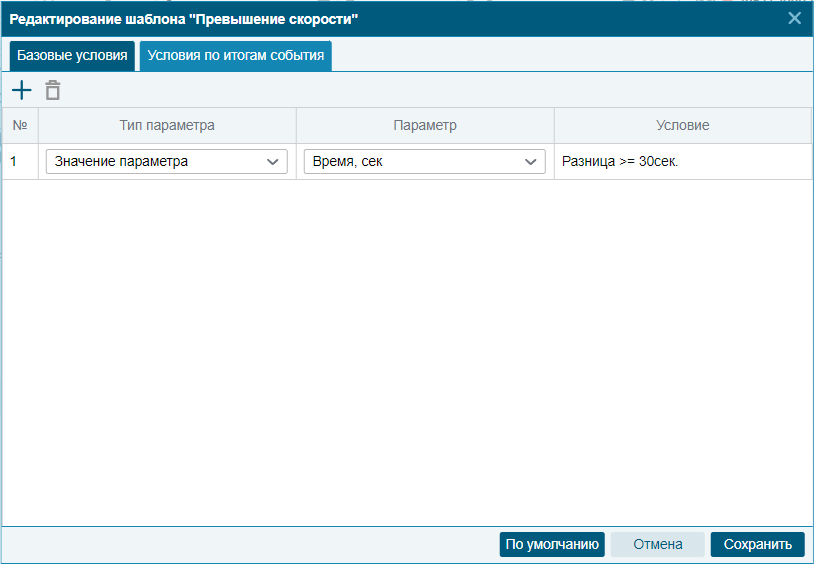Click the Параметр column header

pos(425,125)
